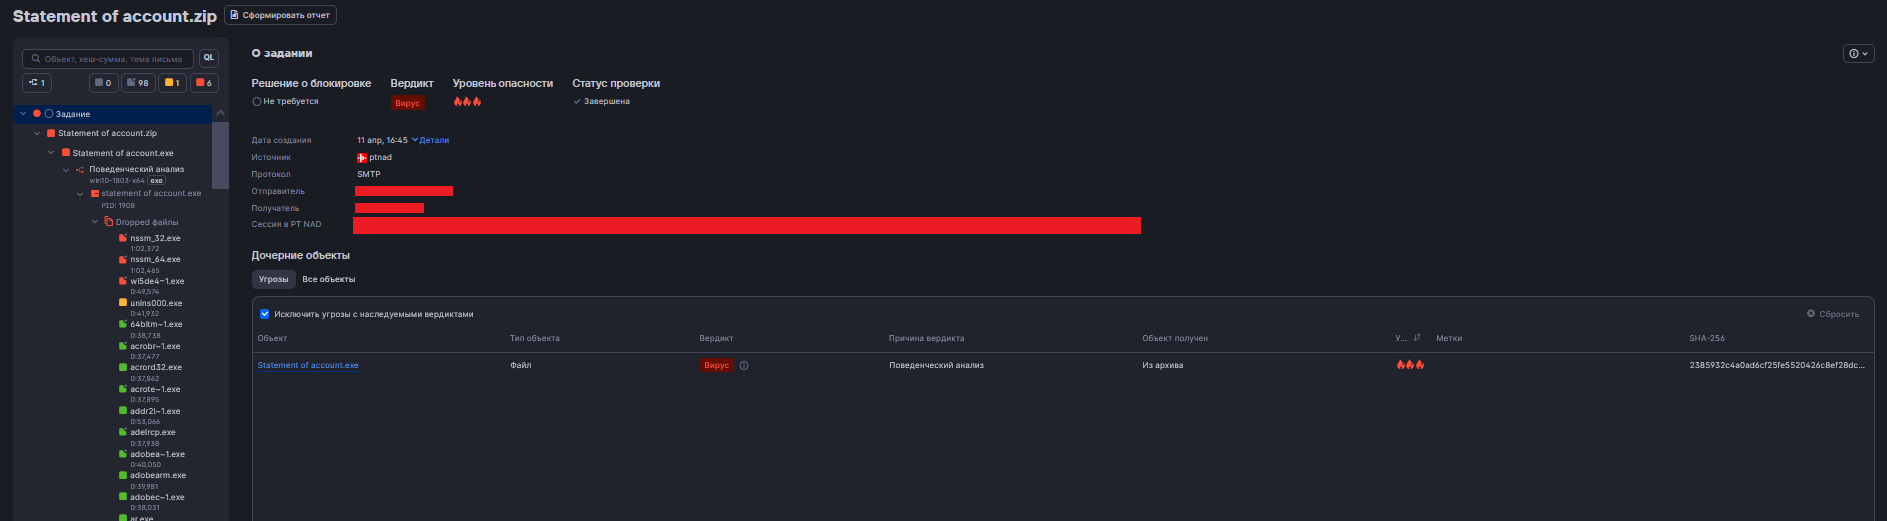Viewport: 1887px width, 521px height.
Task: Select wi5de4~1.exe in dropped files
Action: tap(157, 281)
